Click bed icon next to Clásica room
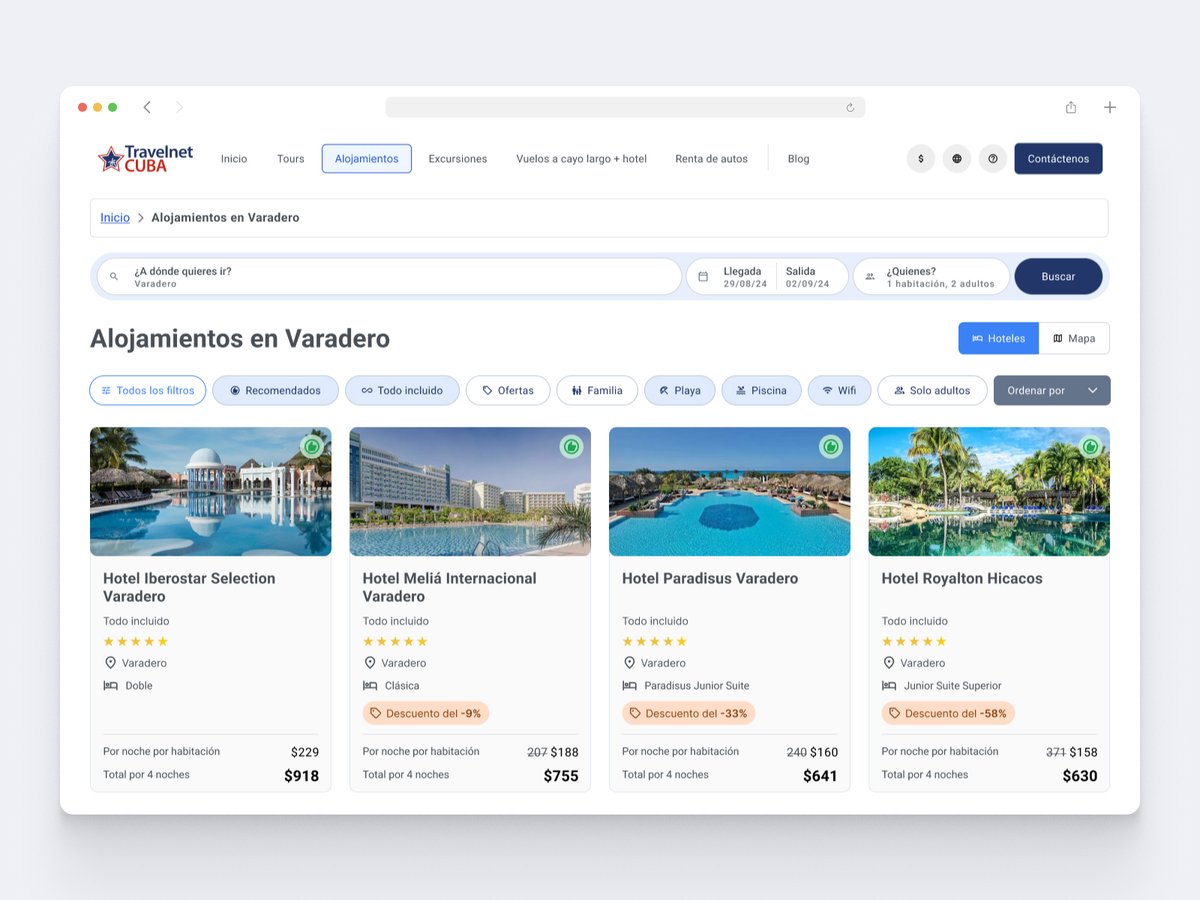 pos(370,686)
